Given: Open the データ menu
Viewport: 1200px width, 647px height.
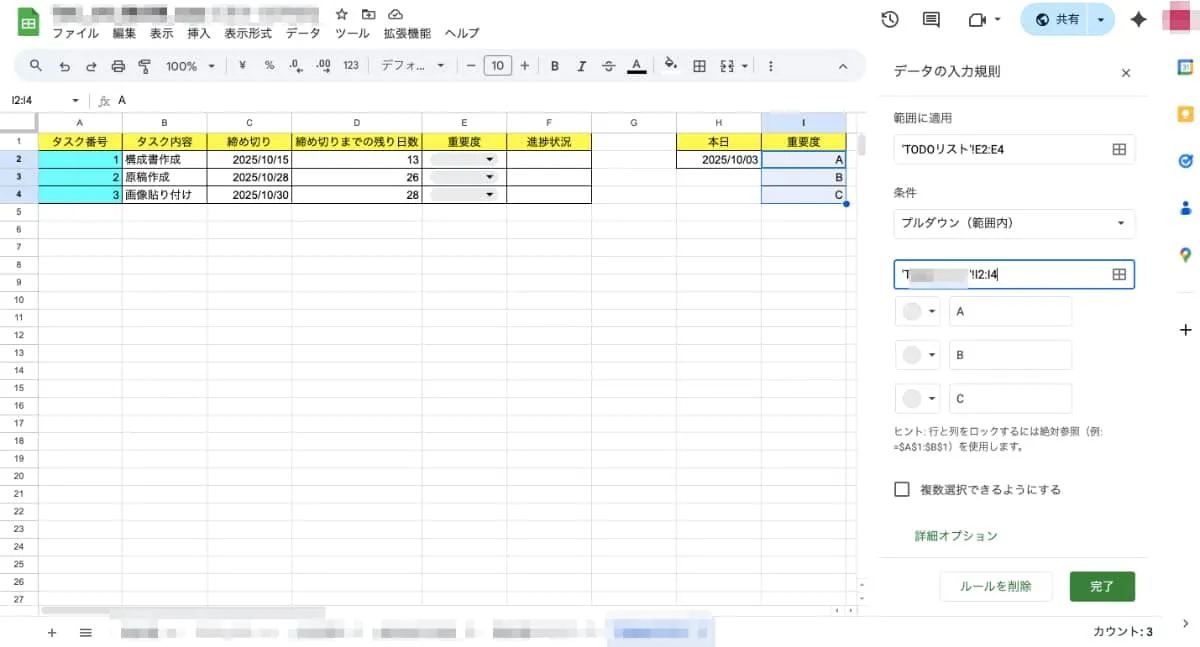Looking at the screenshot, I should tap(302, 32).
